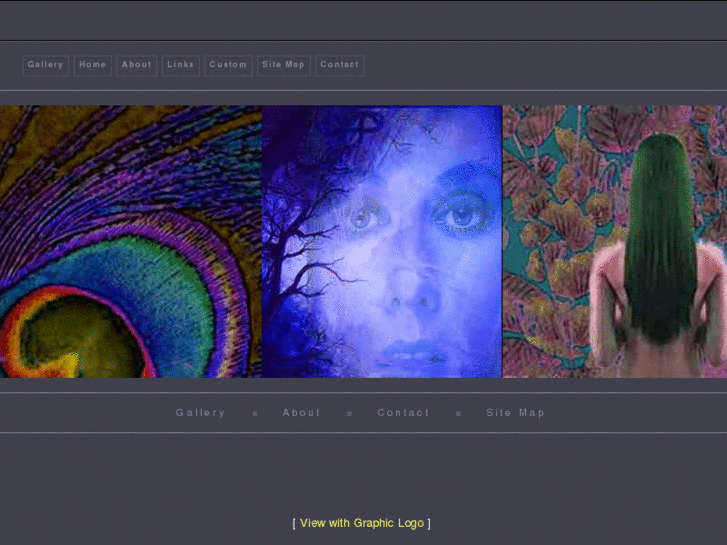This screenshot has width=727, height=545.
Task: Open the Links page button
Action: [x=181, y=65]
